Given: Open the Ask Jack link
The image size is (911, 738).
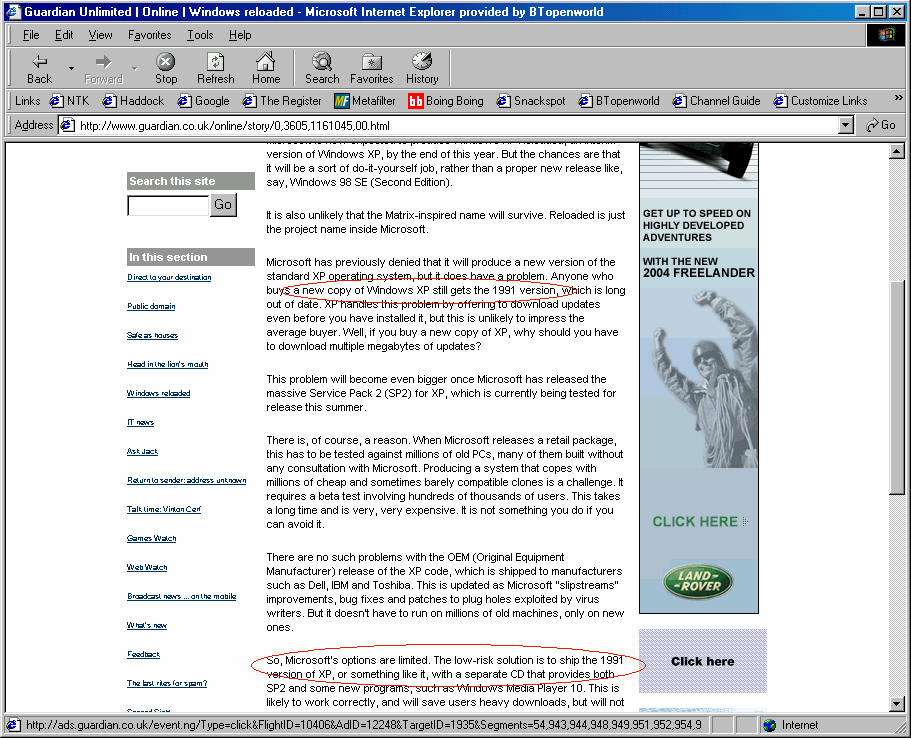Looking at the screenshot, I should [142, 452].
